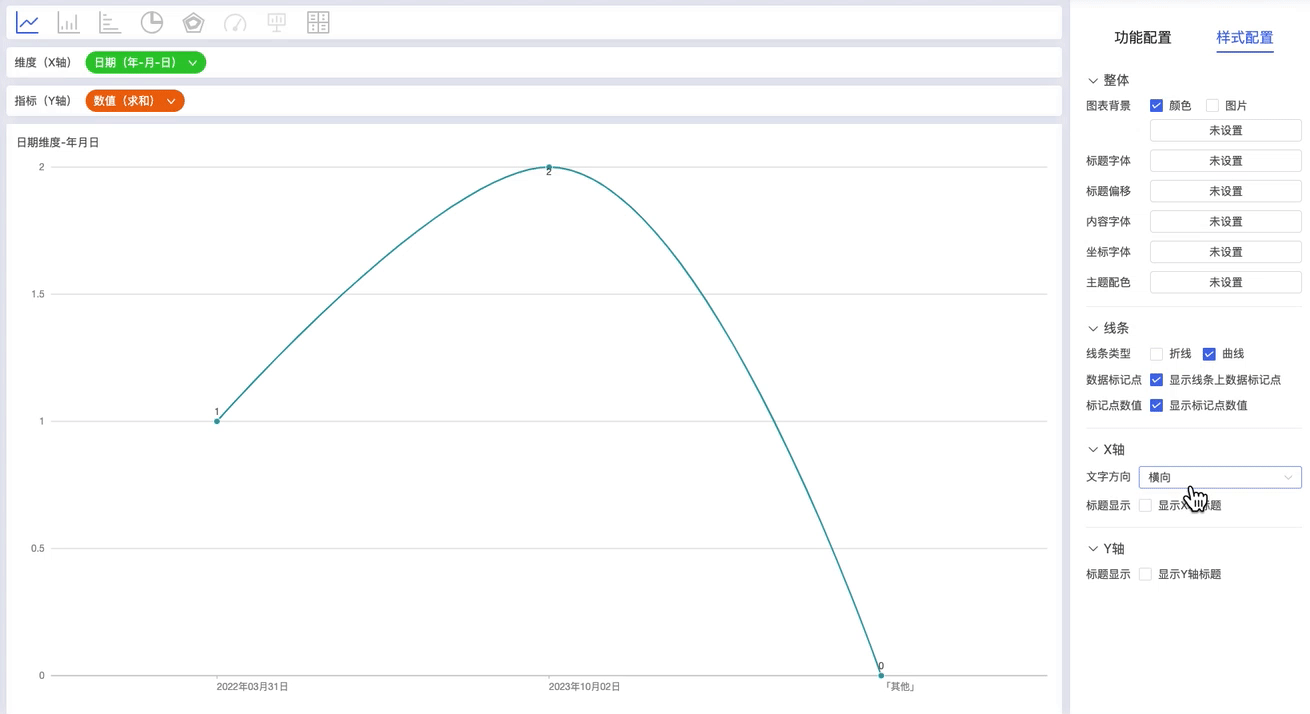Select the line chart type icon
Screen dimensions: 1310x714
[27, 22]
